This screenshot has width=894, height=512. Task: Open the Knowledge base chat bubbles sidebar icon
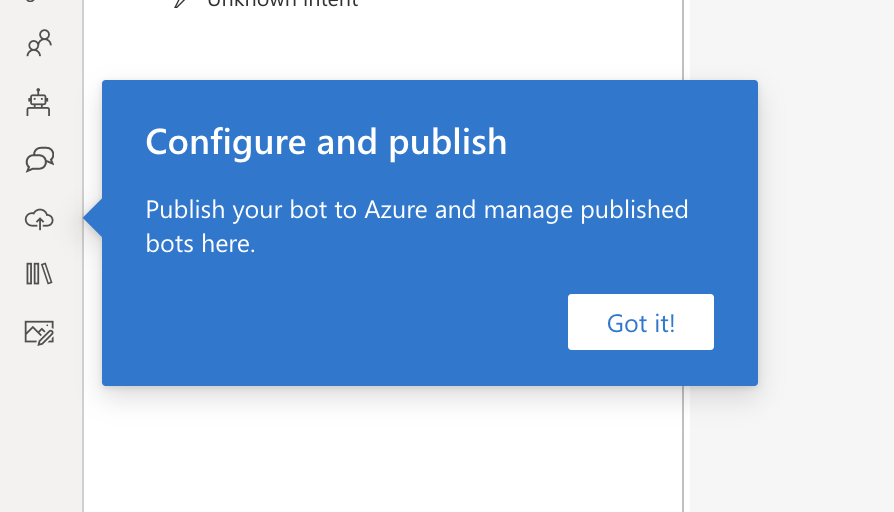pos(39,160)
